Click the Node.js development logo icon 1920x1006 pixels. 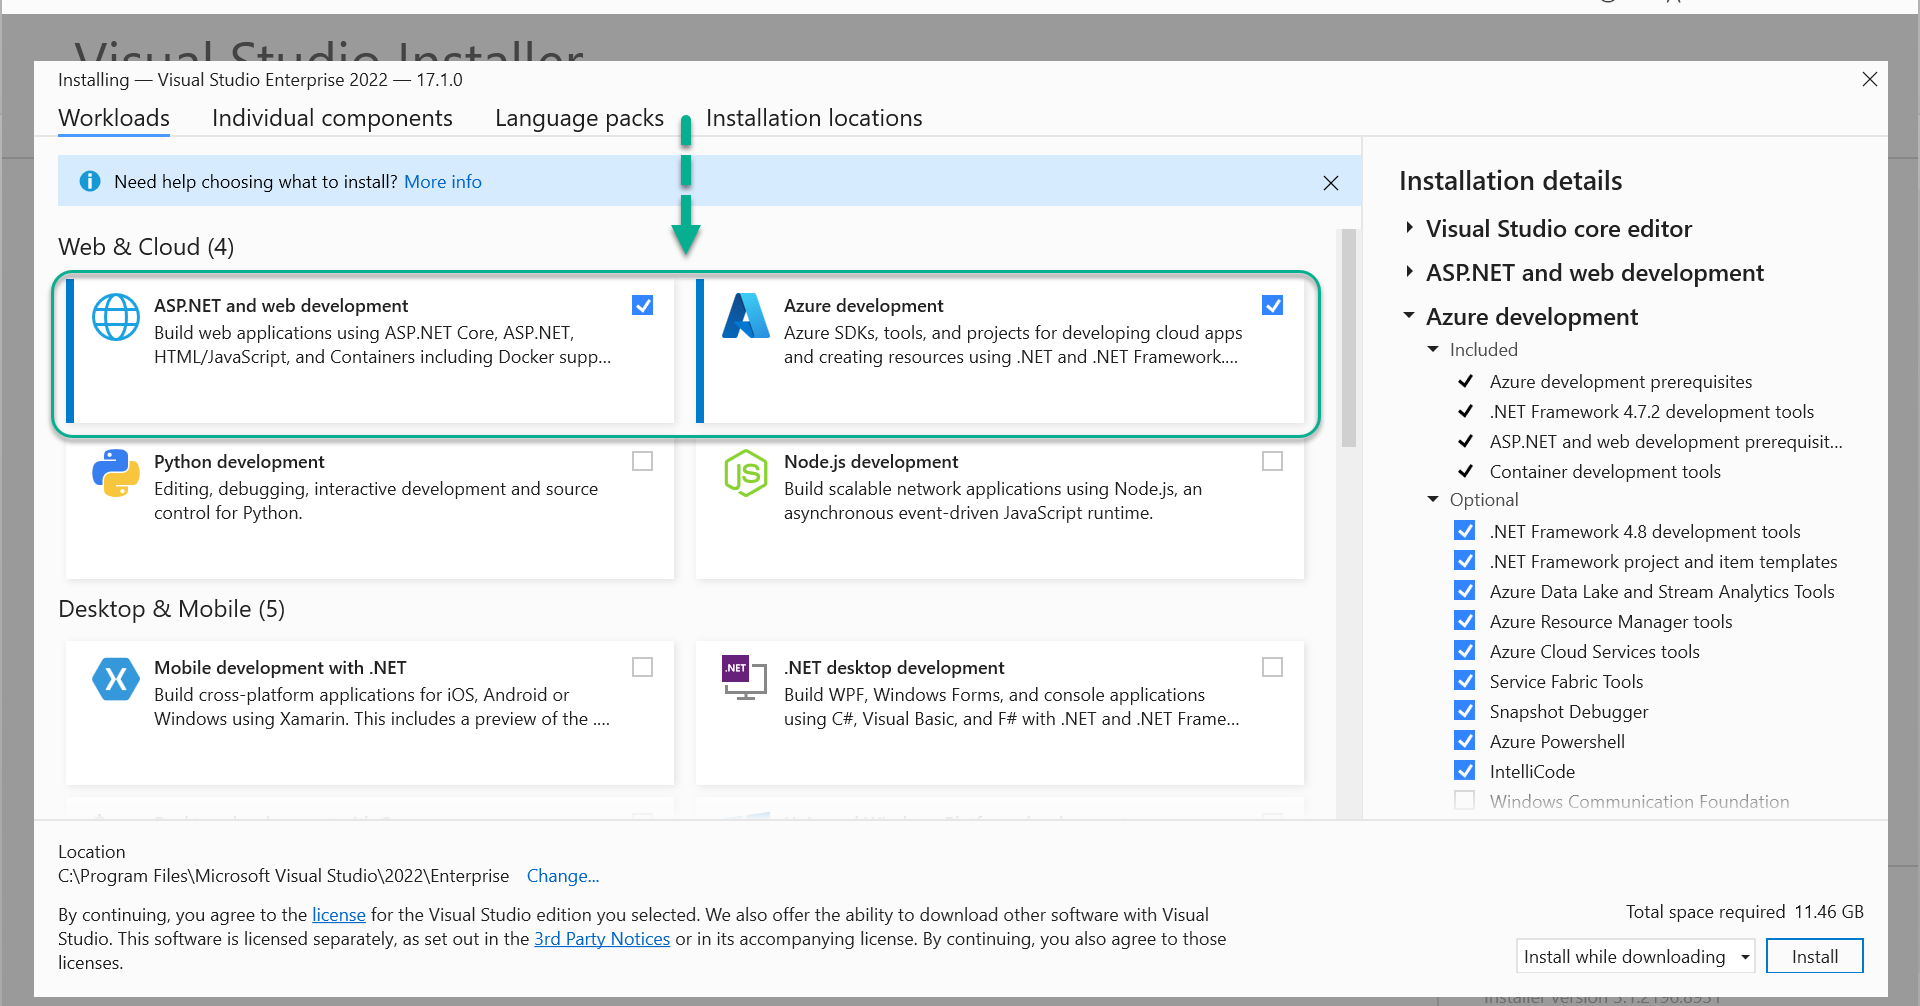pyautogui.click(x=746, y=473)
